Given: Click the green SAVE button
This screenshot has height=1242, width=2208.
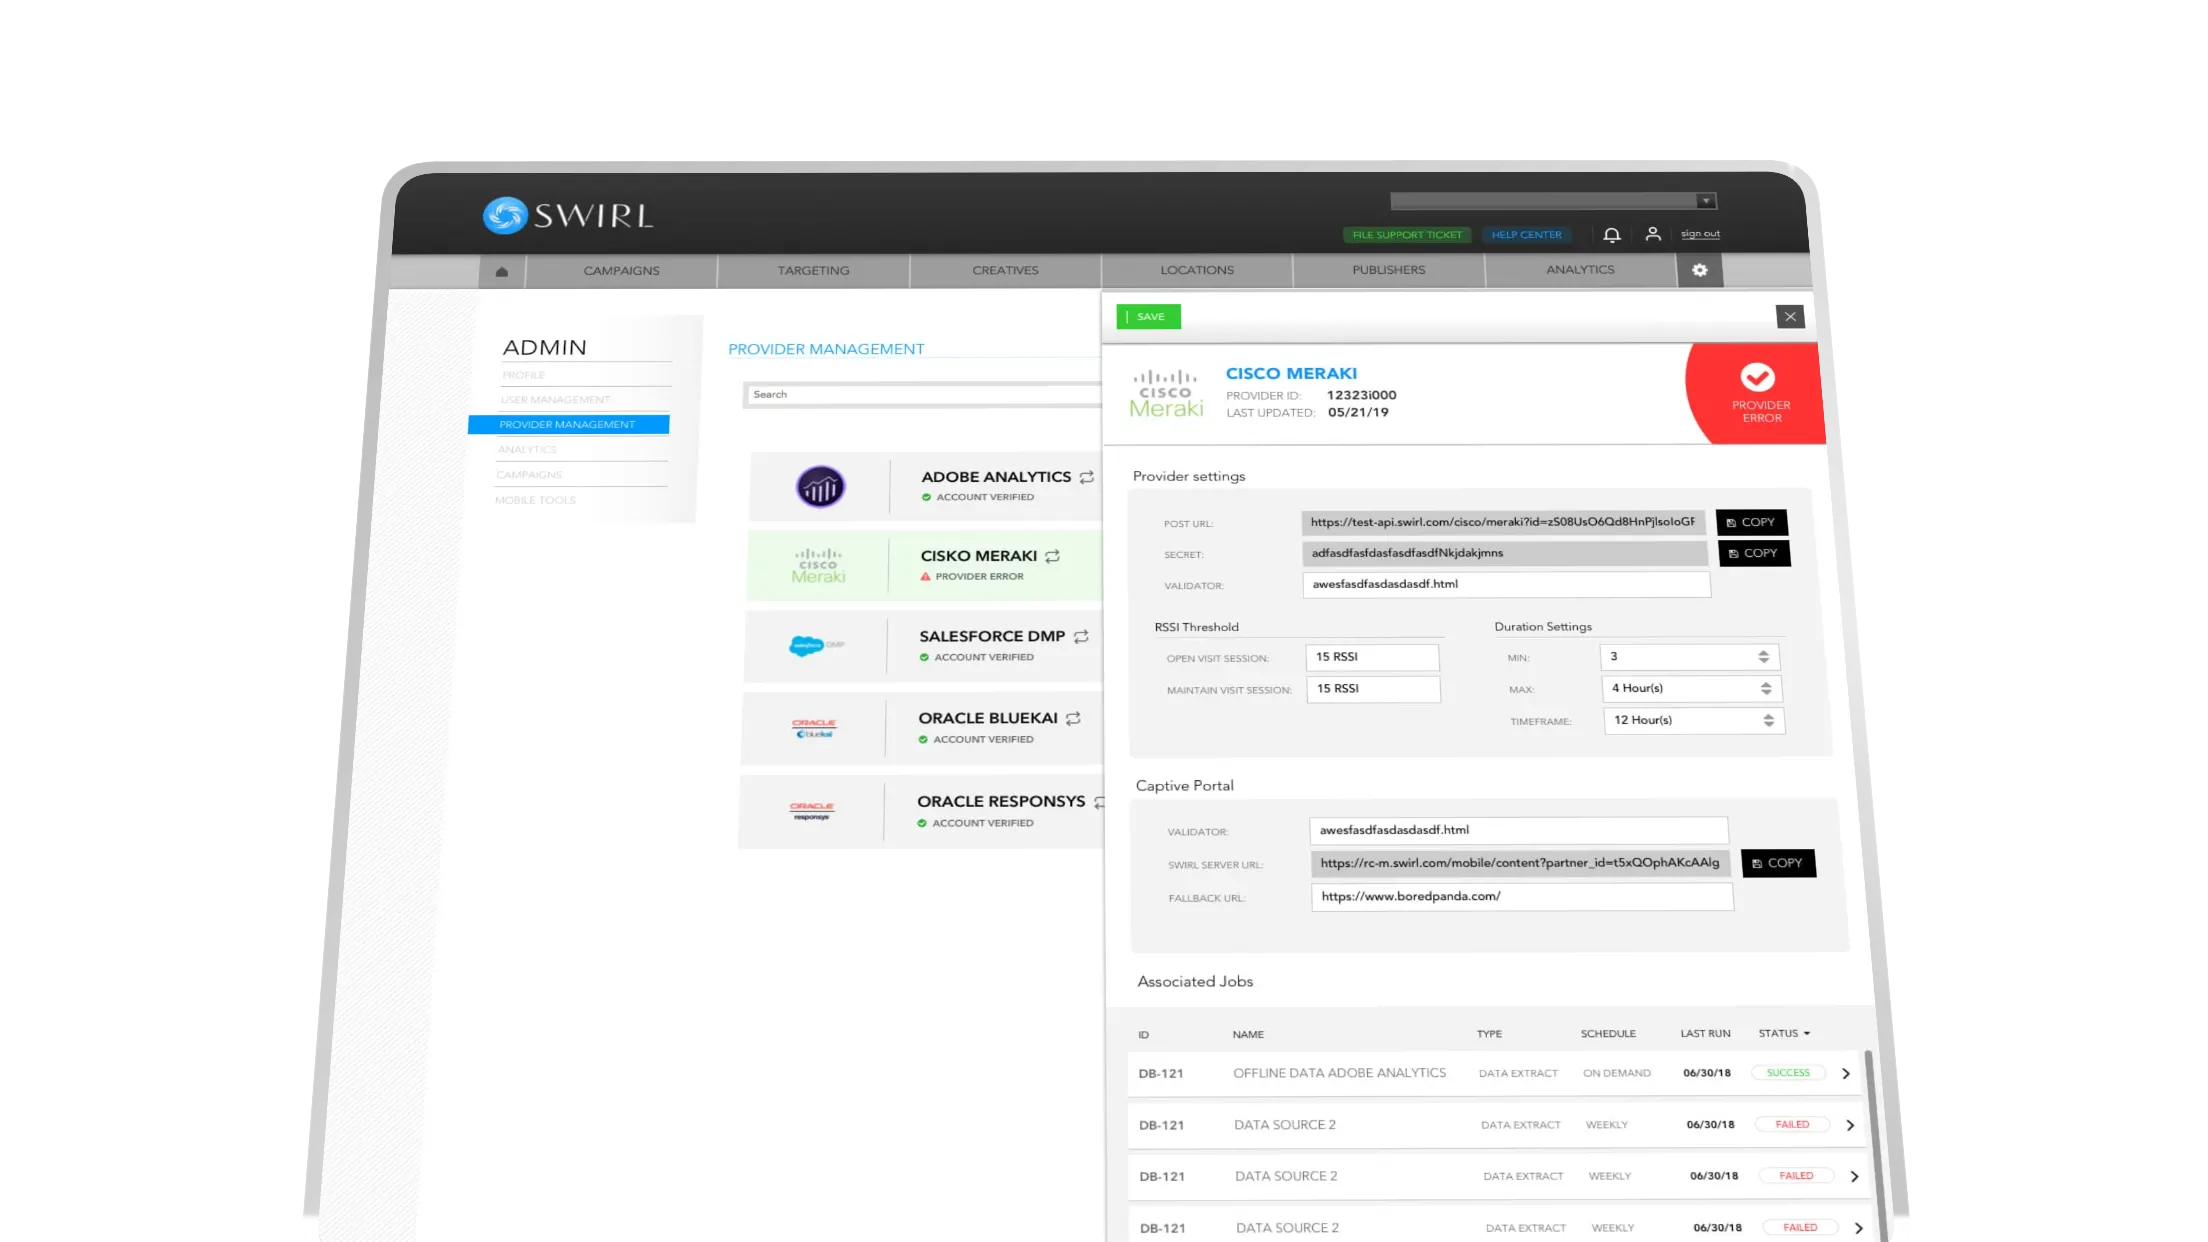Looking at the screenshot, I should (1148, 317).
